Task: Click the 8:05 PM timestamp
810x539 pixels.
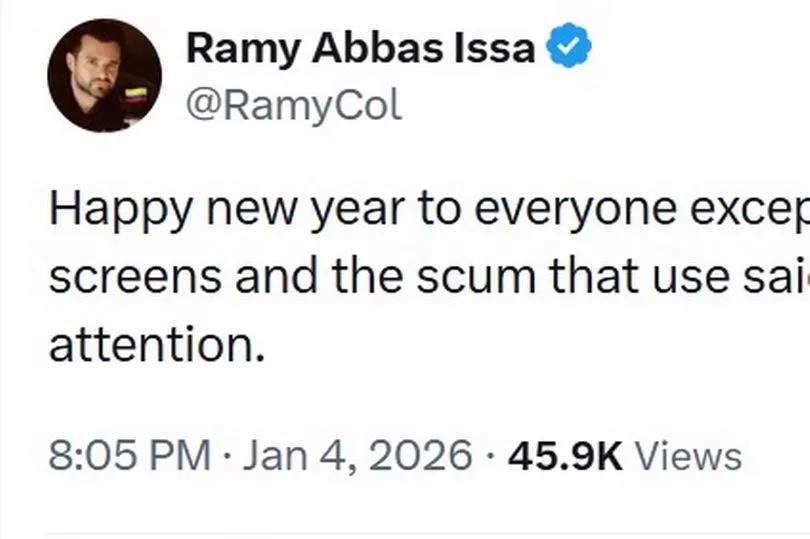Action: coord(129,456)
